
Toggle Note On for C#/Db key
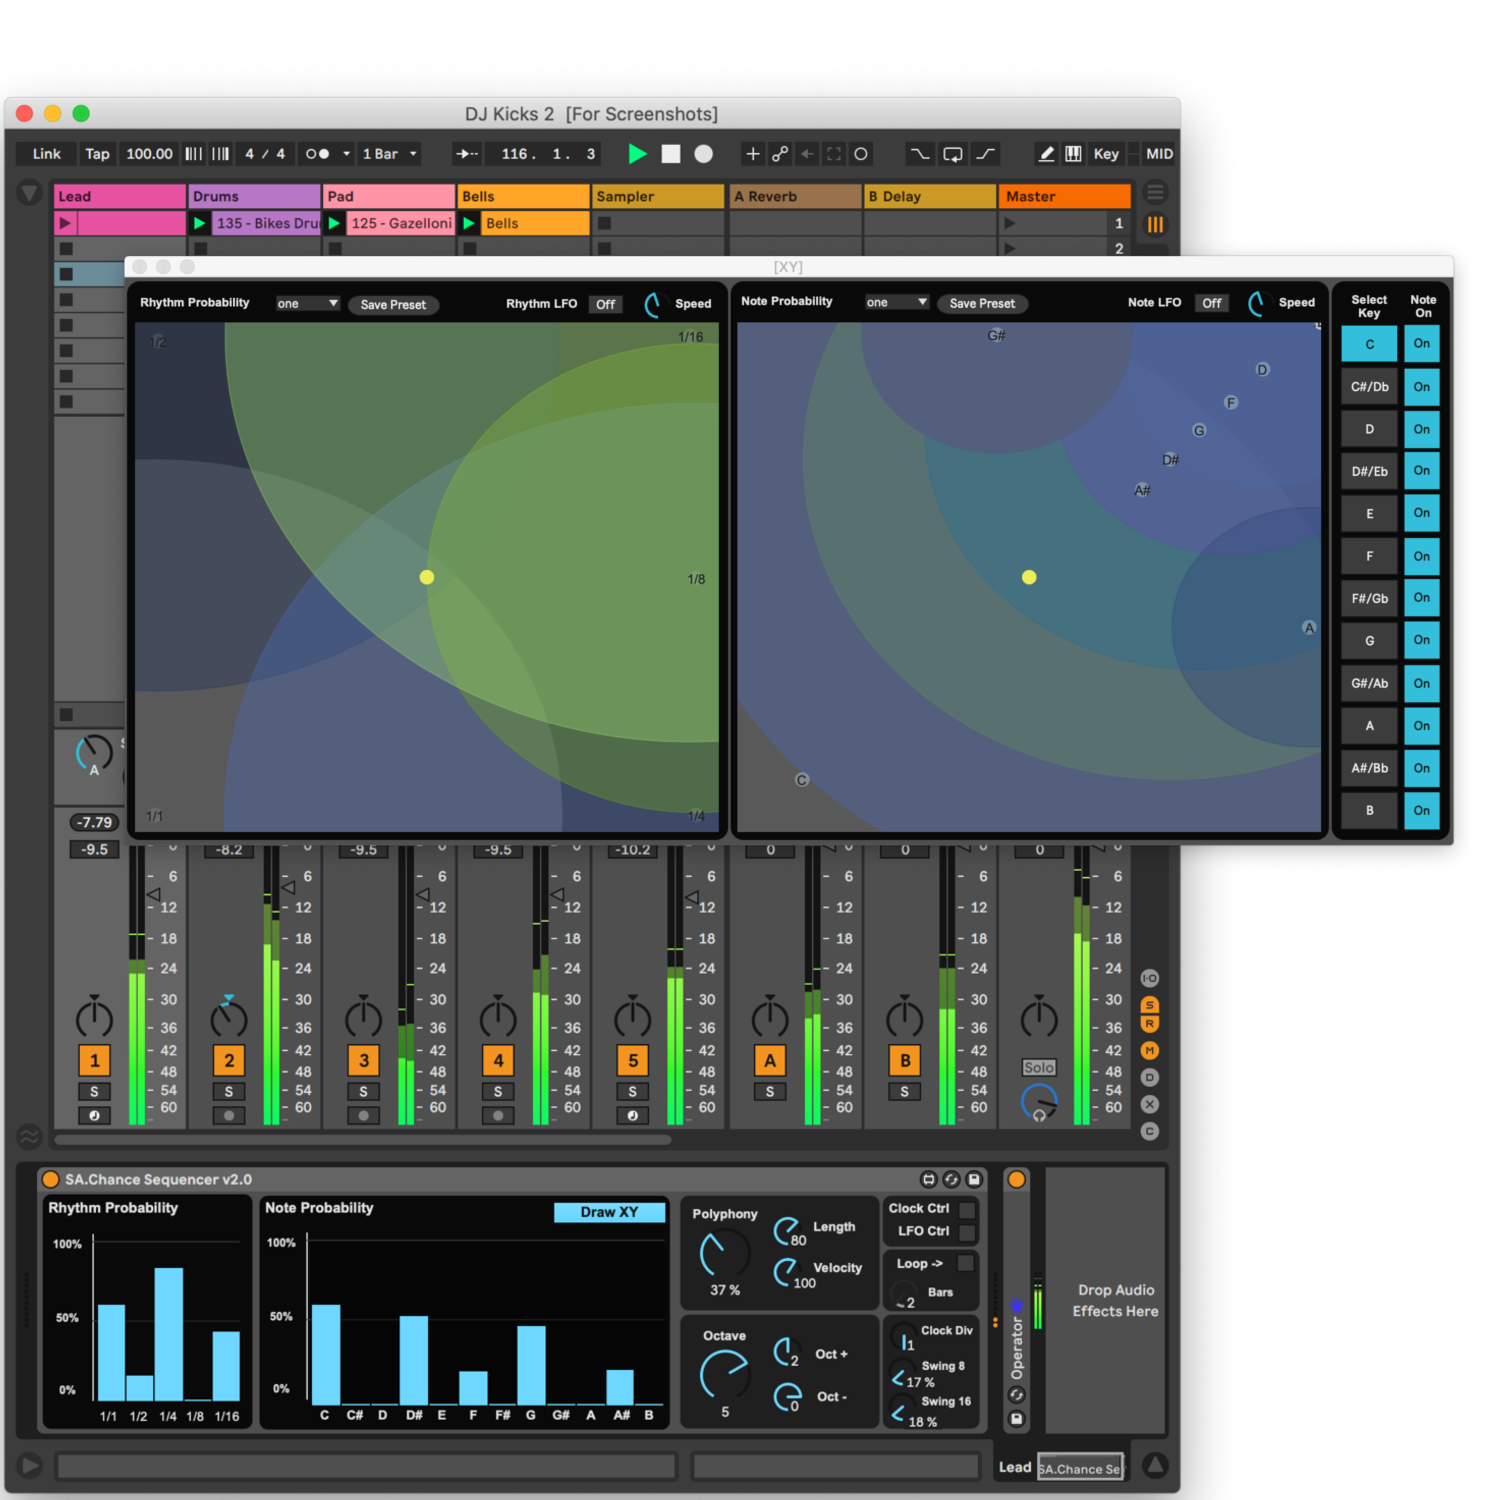[x=1421, y=387]
